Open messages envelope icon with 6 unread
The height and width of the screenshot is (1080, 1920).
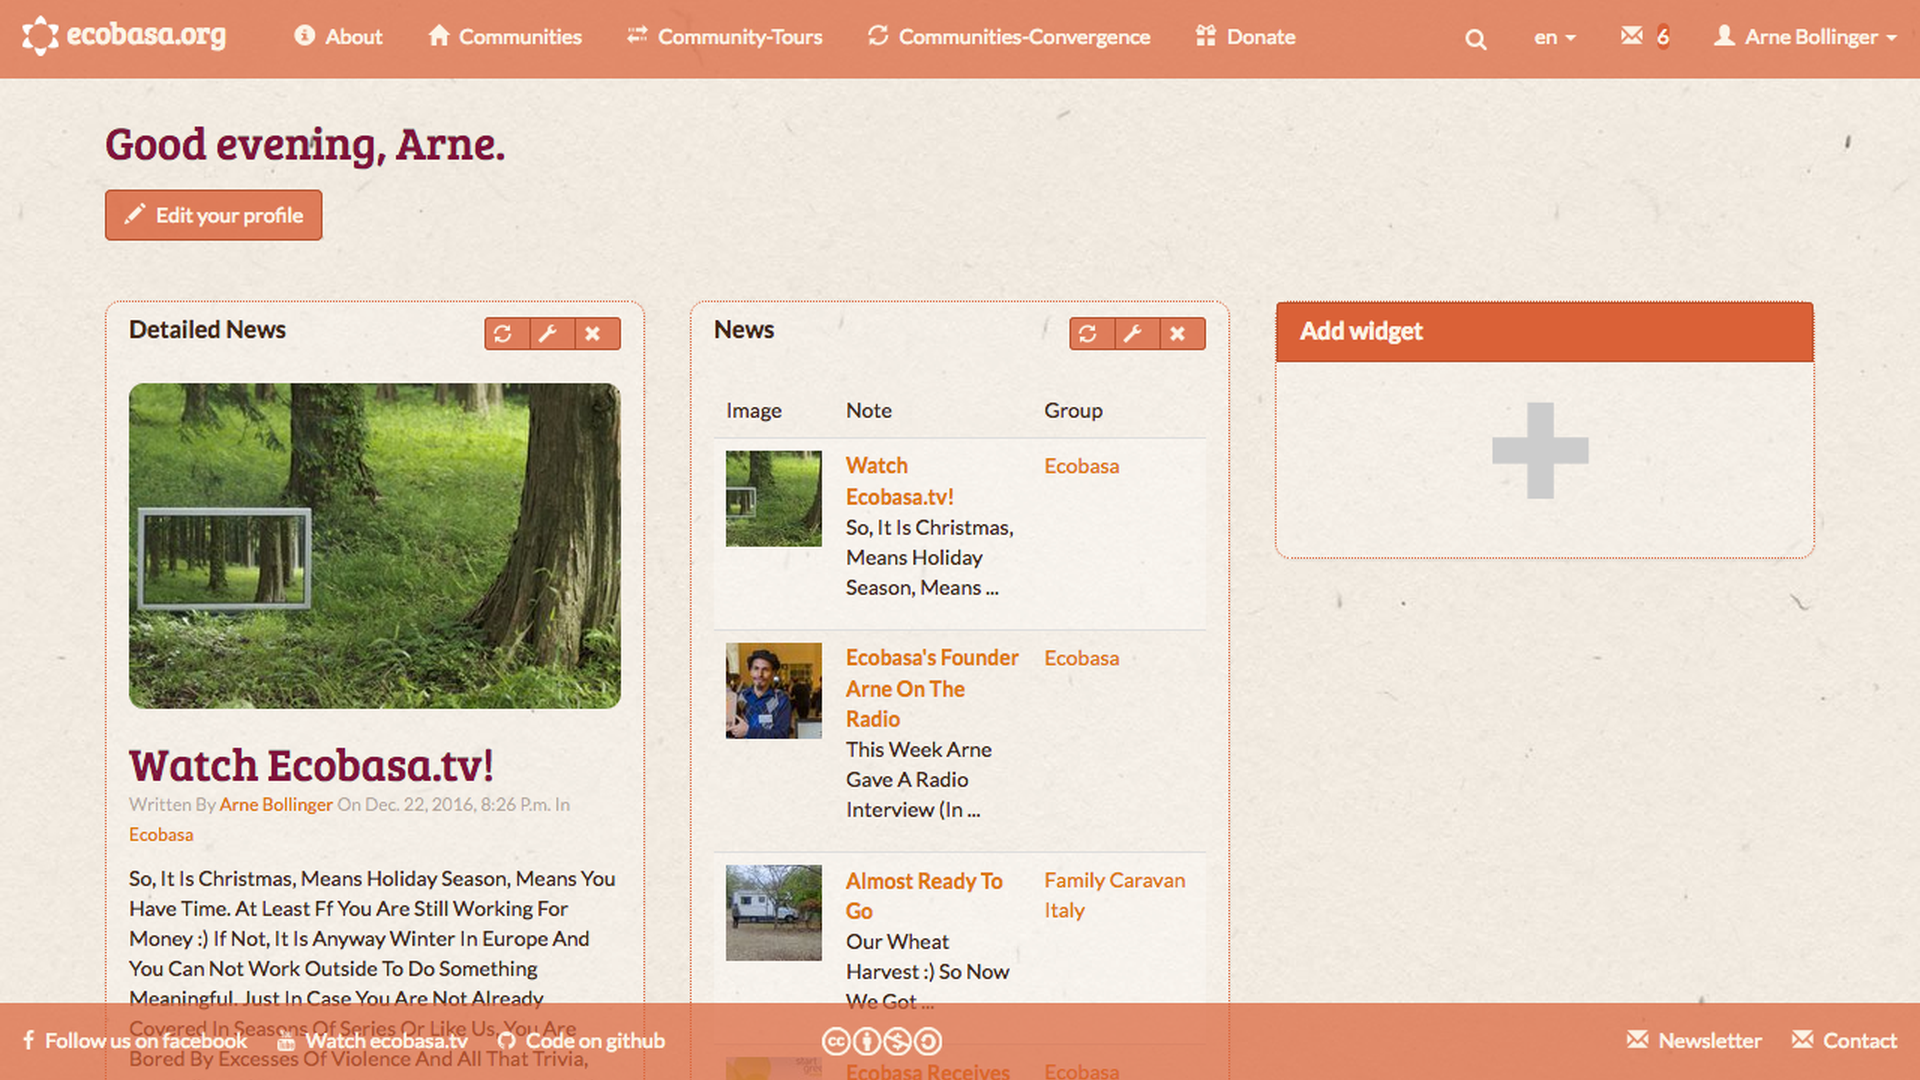tap(1644, 37)
